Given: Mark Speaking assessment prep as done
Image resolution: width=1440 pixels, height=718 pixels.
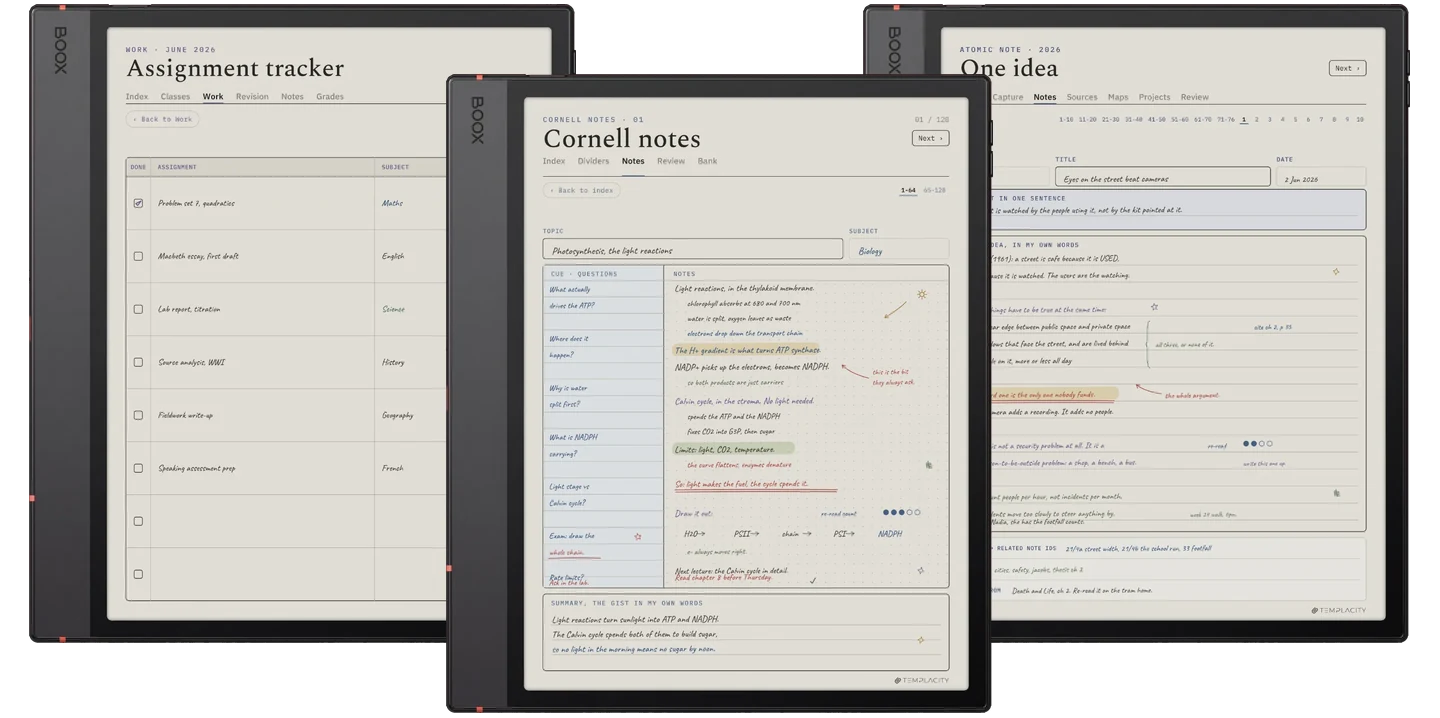Looking at the screenshot, I should click(138, 468).
